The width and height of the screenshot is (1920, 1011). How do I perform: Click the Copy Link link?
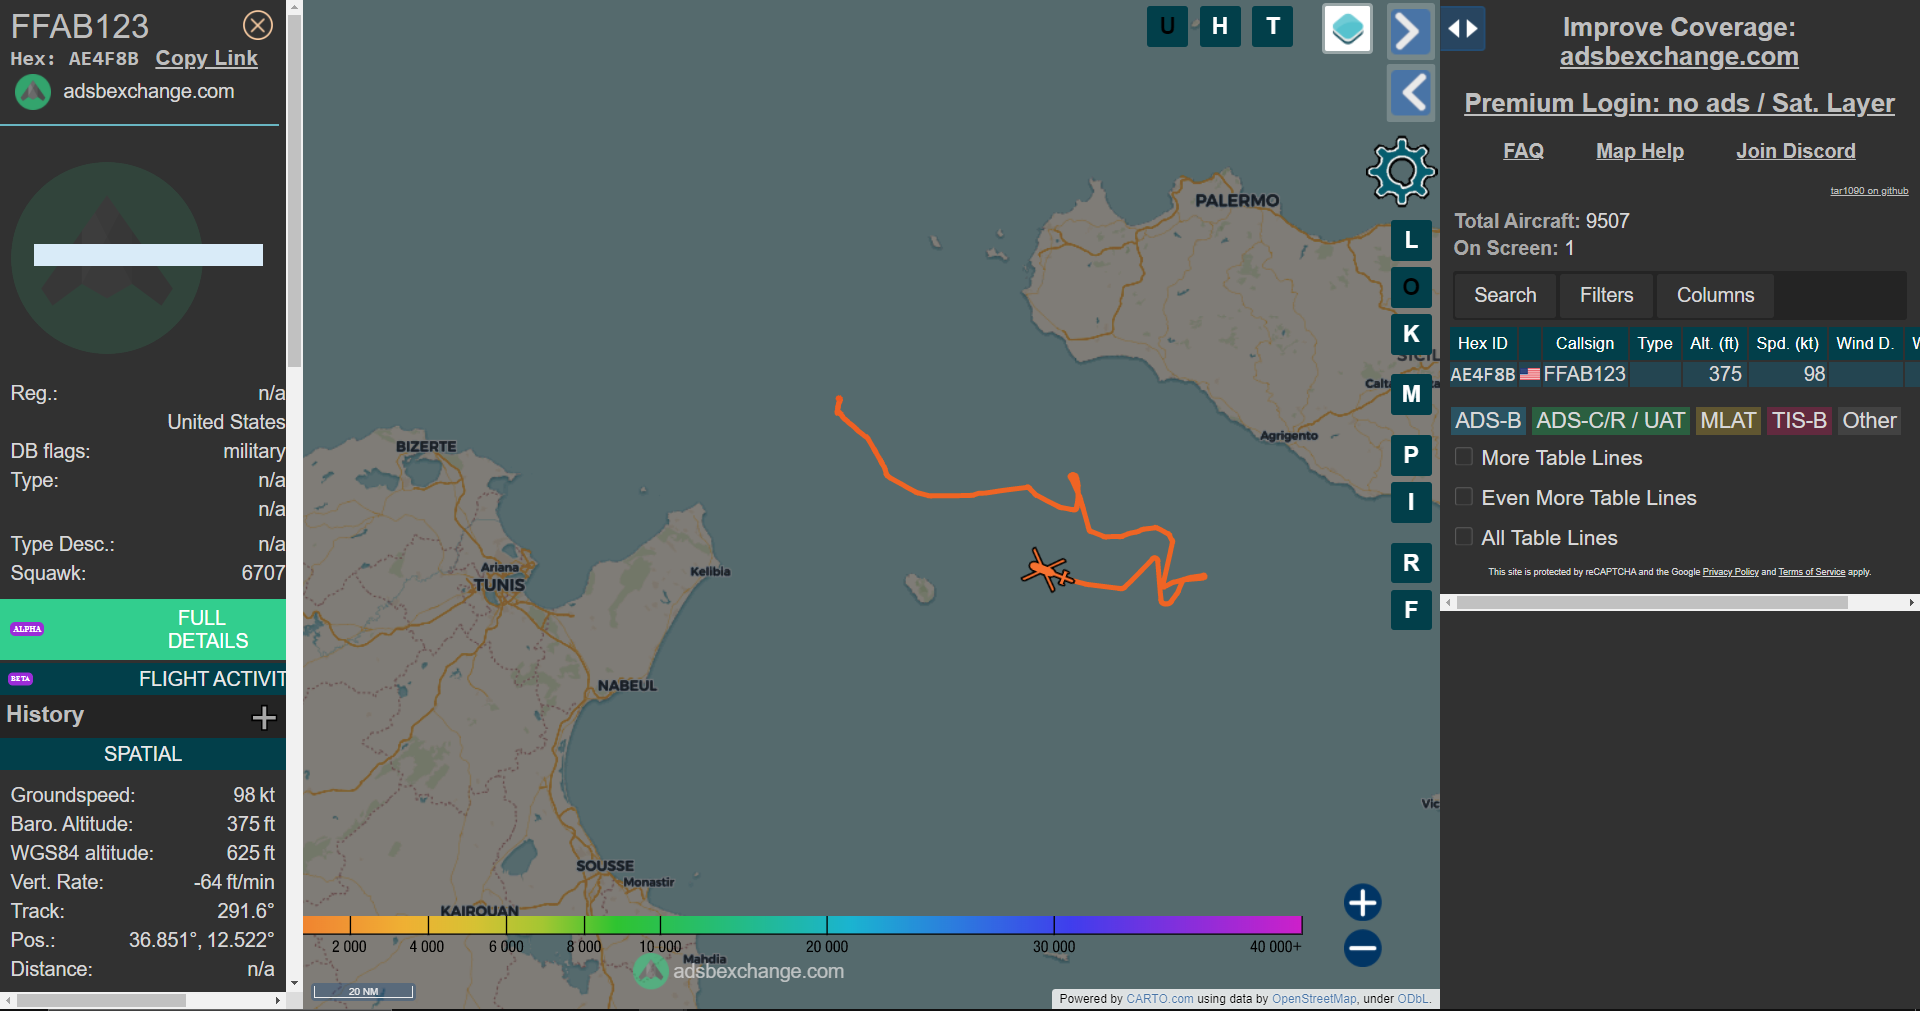point(206,59)
